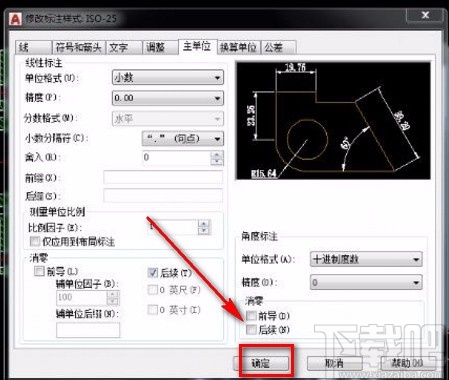
Task: Click the AutoCAD logo icon in title bar
Action: pyautogui.click(x=15, y=19)
